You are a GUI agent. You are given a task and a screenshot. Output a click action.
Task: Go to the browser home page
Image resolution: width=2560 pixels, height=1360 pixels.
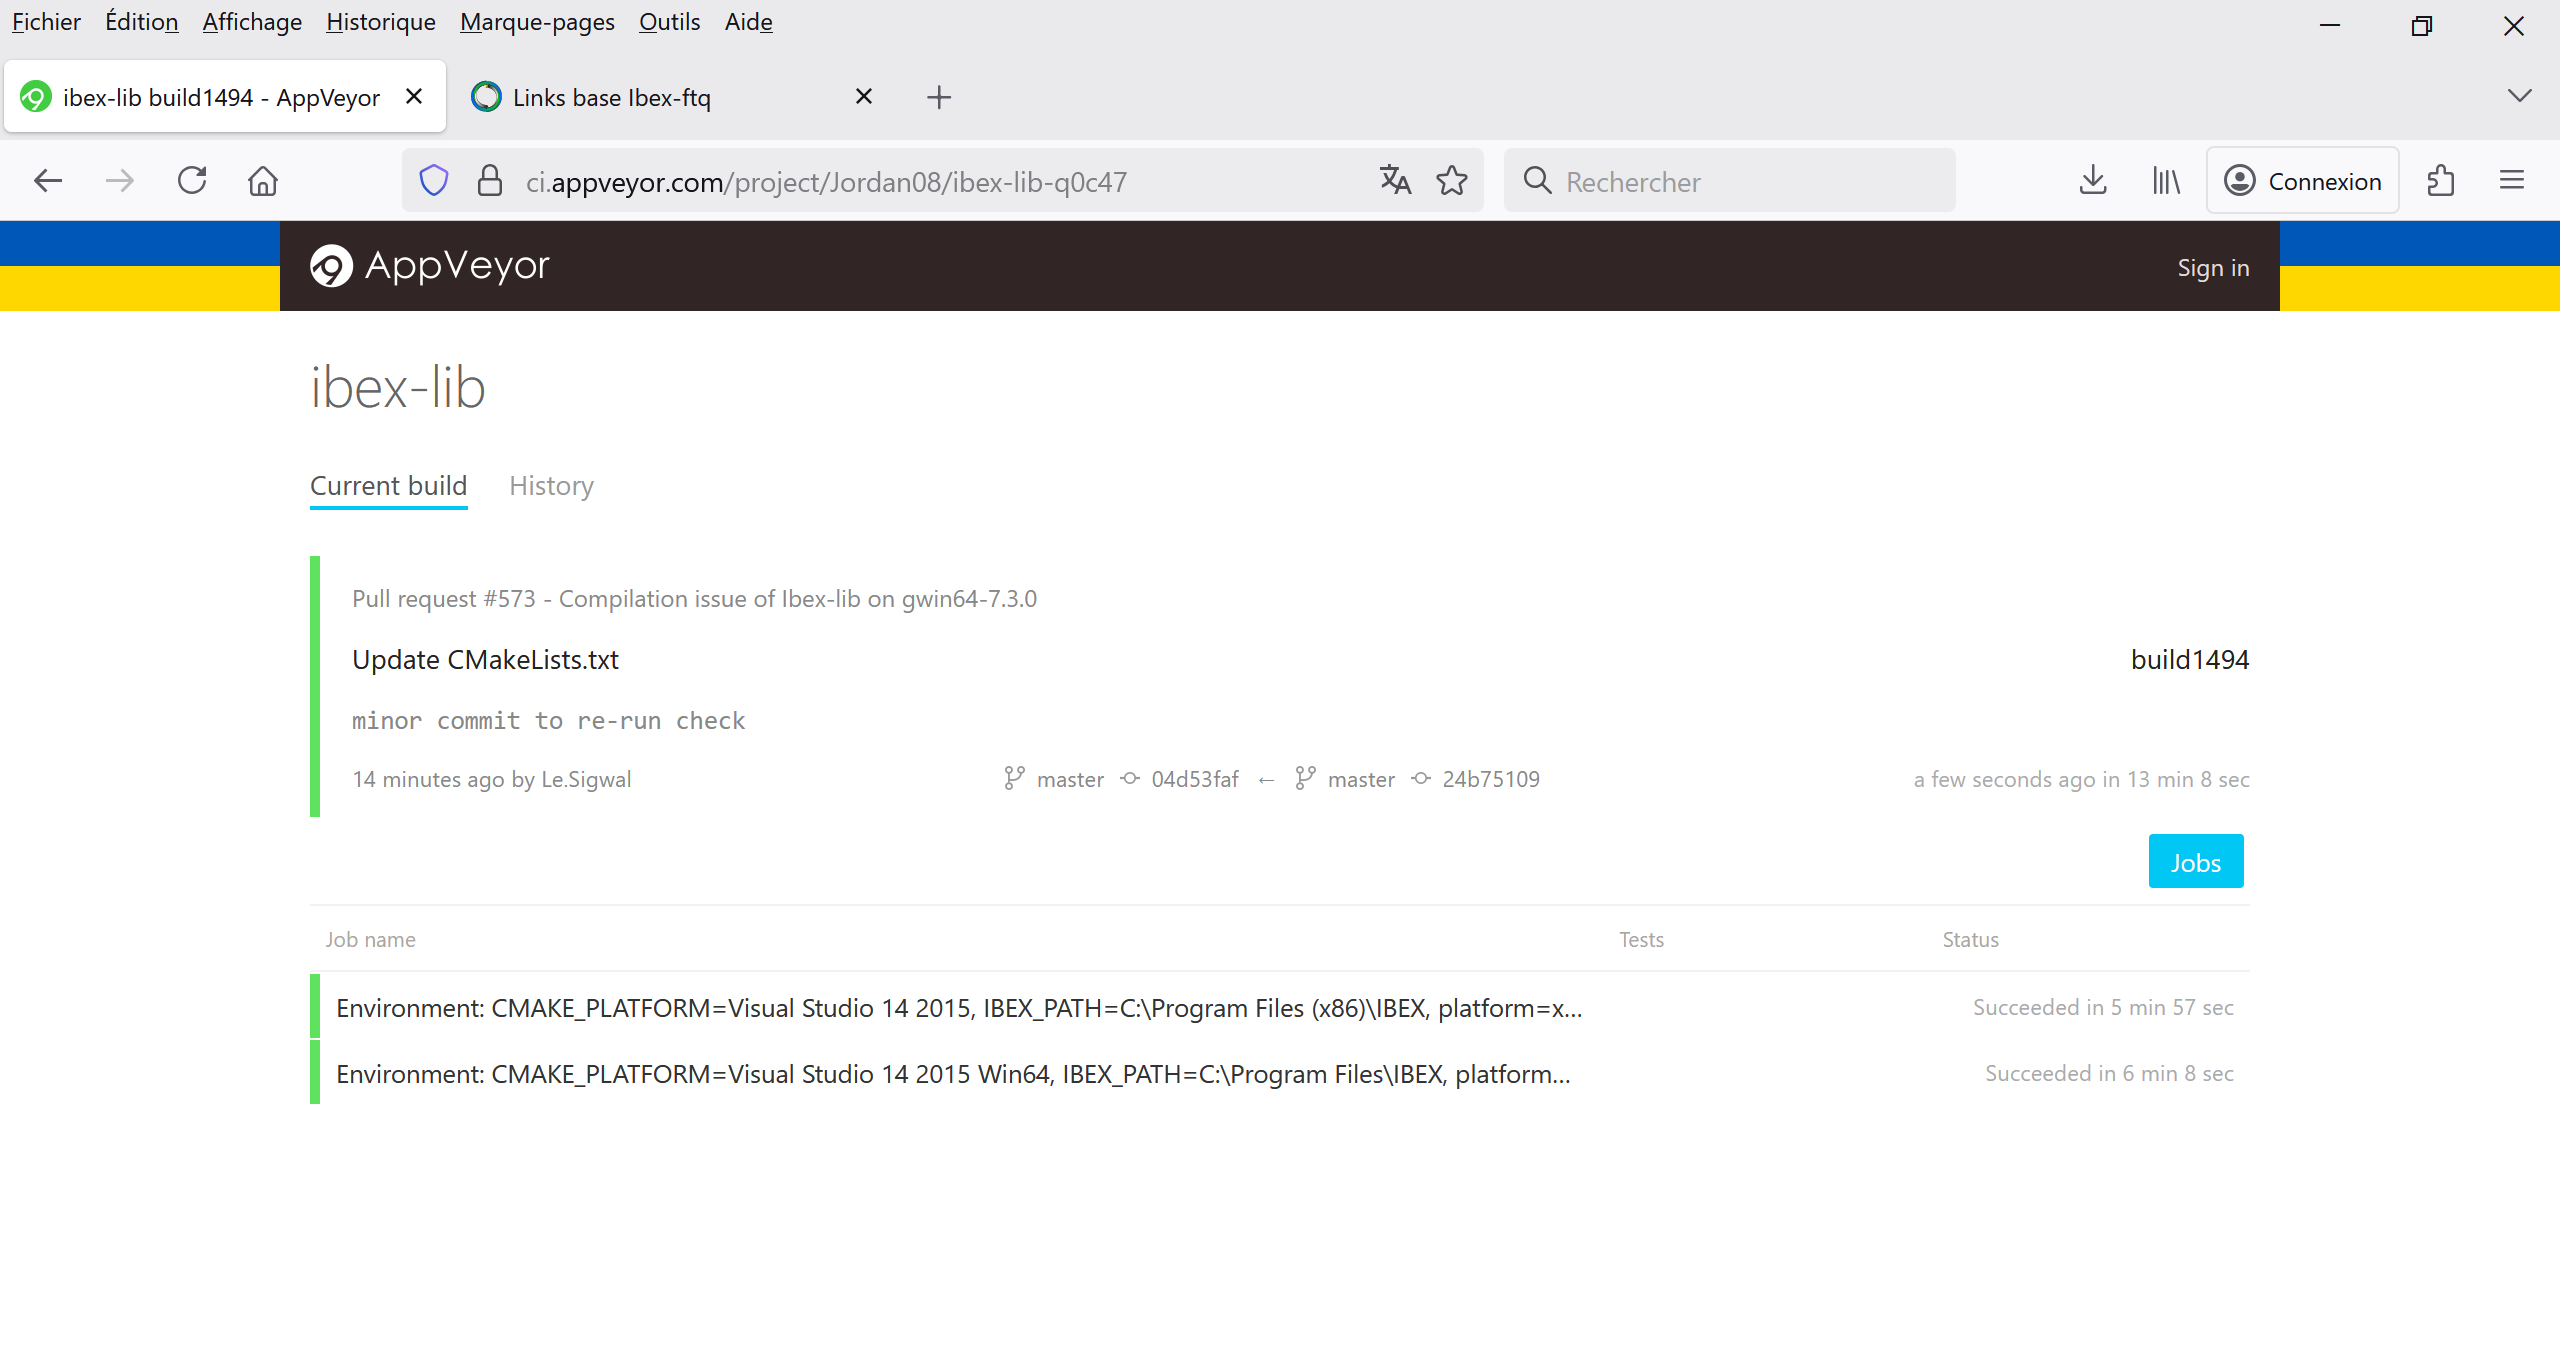click(x=263, y=181)
